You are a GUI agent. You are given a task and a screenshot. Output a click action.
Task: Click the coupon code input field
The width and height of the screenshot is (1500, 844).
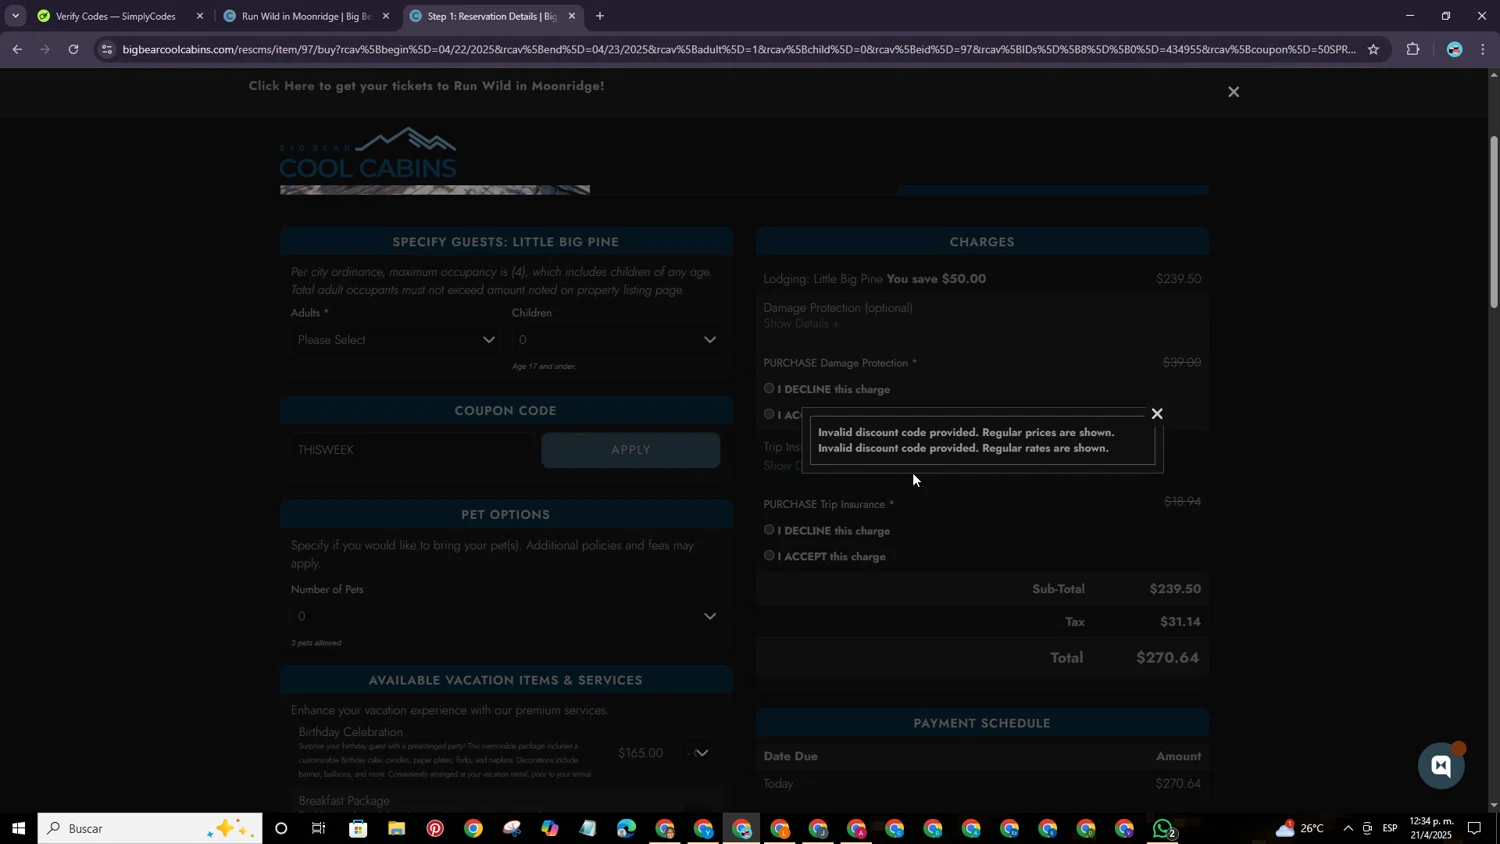click(410, 450)
